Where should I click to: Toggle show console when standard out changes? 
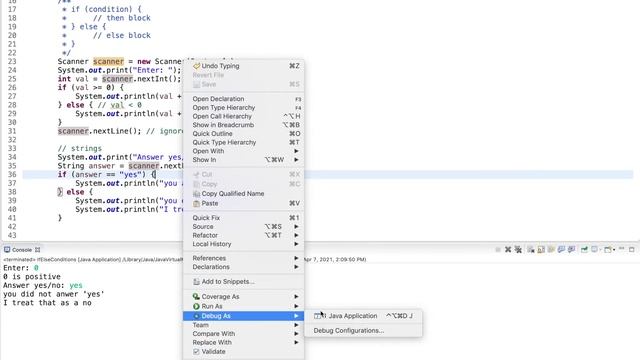point(561,249)
